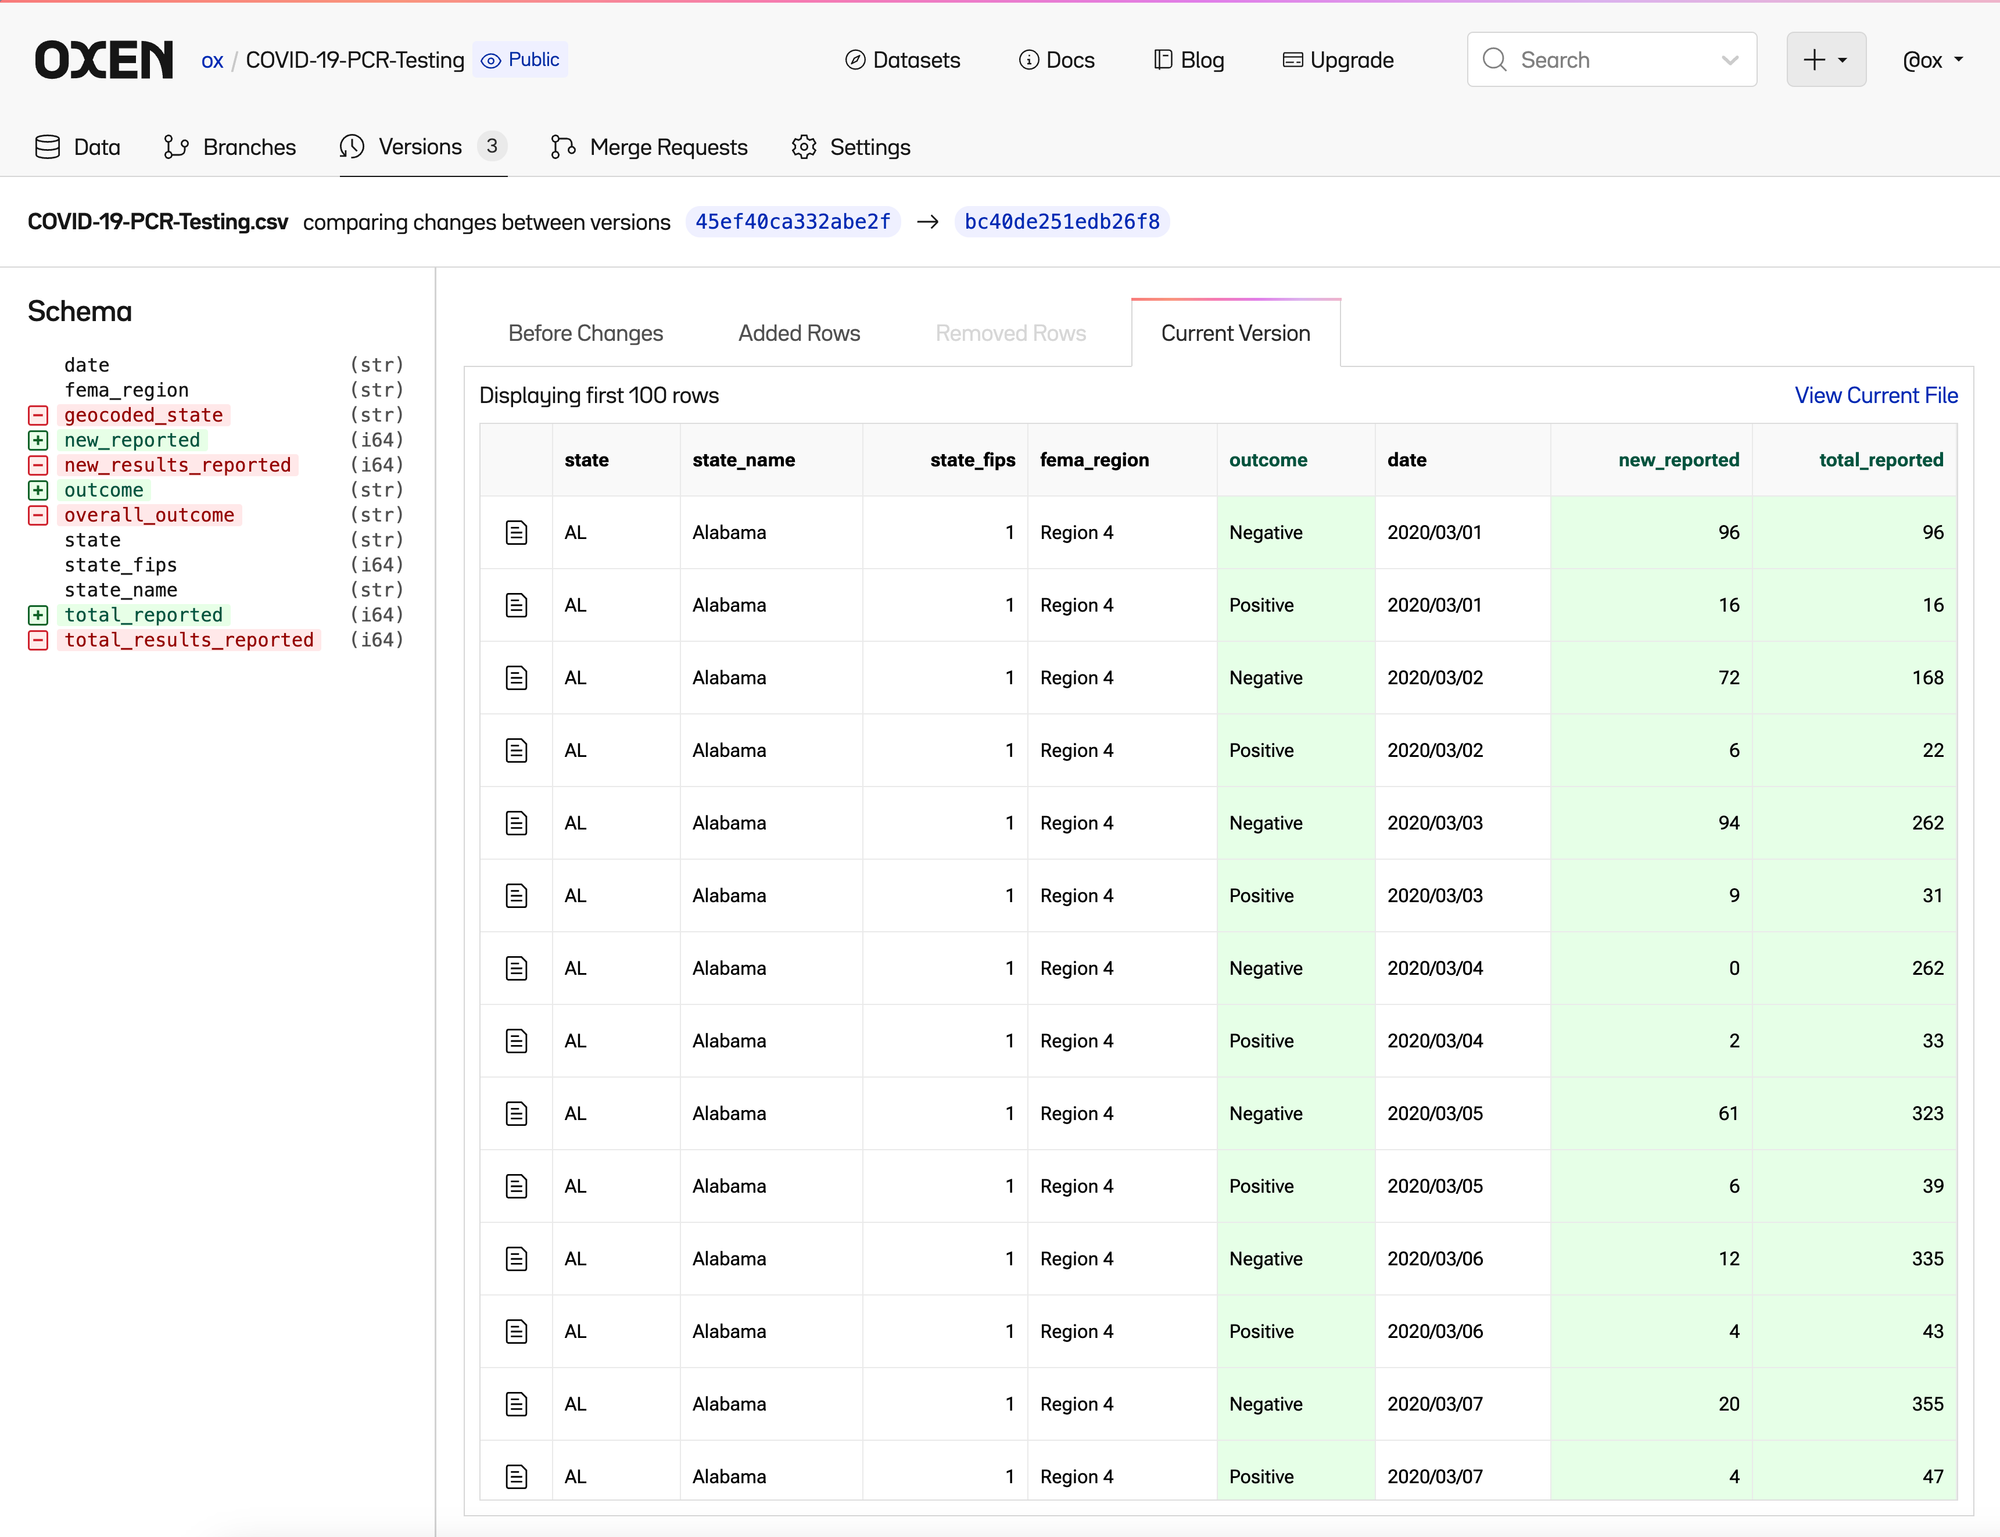
Task: Open the @ox user menu dropdown
Action: click(1932, 60)
